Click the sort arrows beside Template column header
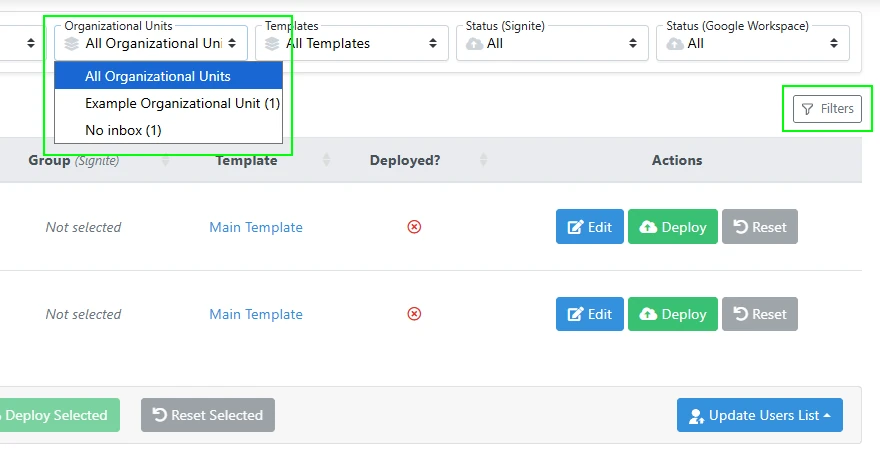The height and width of the screenshot is (461, 880). 326,161
